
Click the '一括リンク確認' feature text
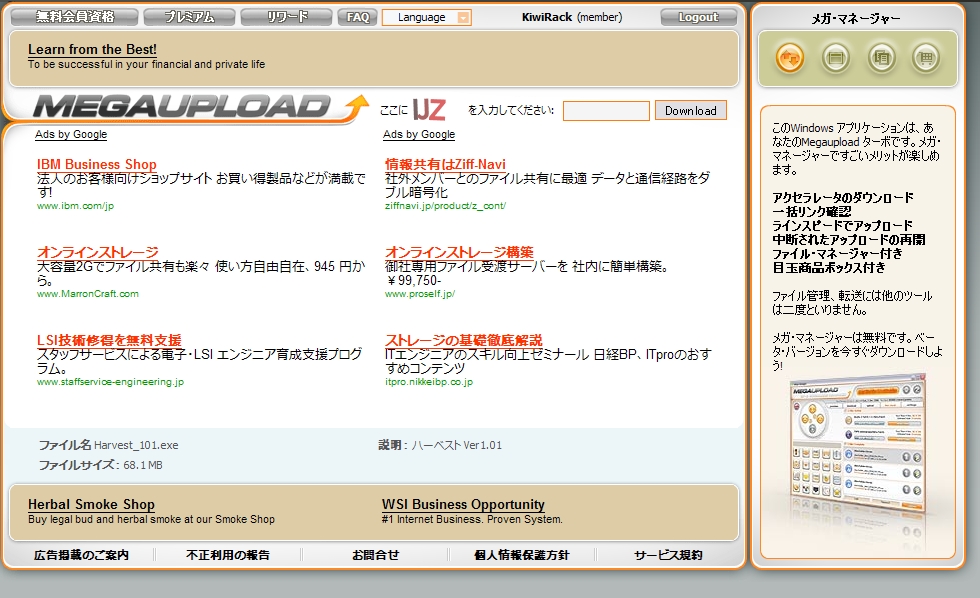click(x=812, y=212)
